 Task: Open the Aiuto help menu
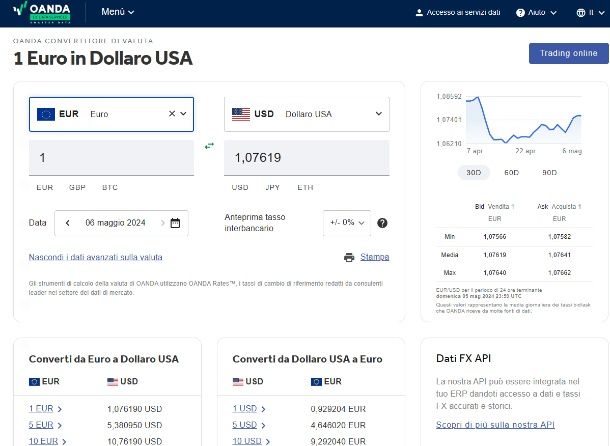coord(536,12)
